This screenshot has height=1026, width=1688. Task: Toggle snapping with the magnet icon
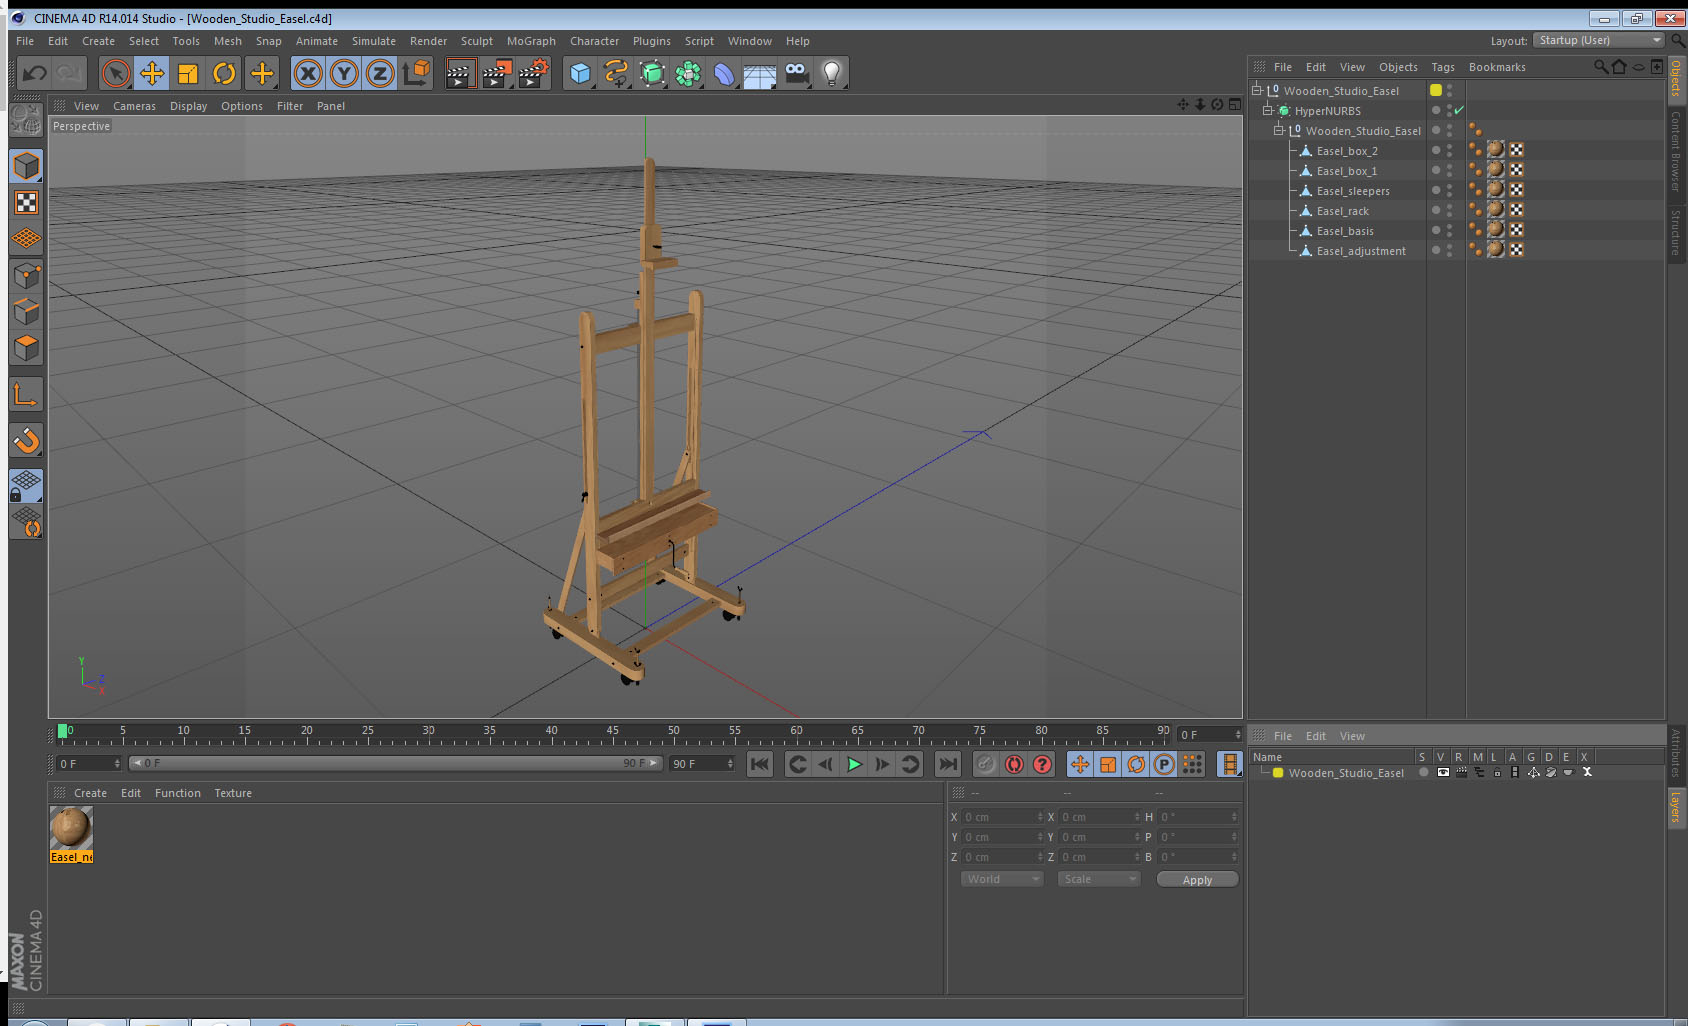click(26, 439)
